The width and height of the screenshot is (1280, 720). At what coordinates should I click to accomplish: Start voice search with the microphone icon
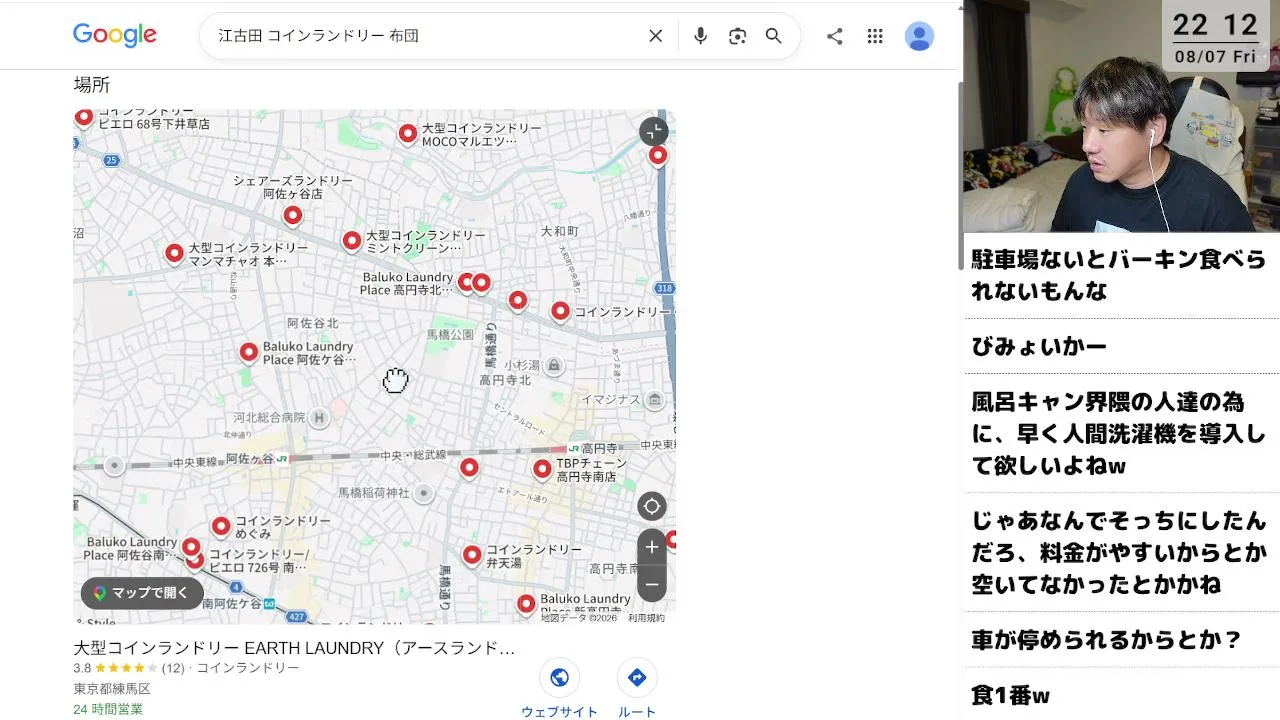700,36
